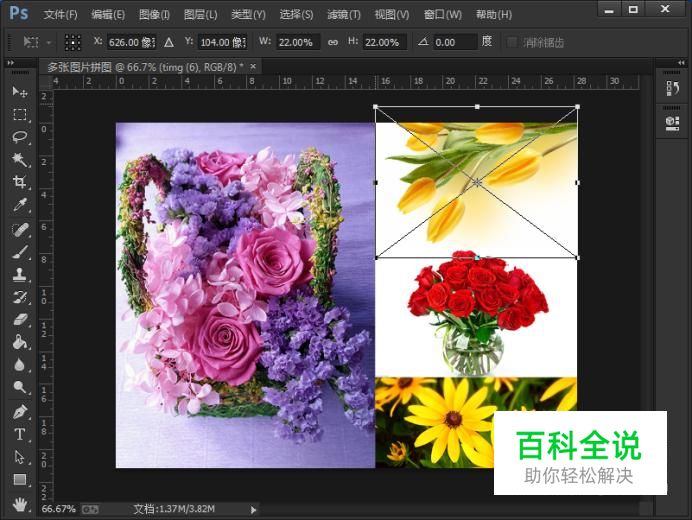
Task: Open the 图像(I) menu
Action: coord(154,15)
